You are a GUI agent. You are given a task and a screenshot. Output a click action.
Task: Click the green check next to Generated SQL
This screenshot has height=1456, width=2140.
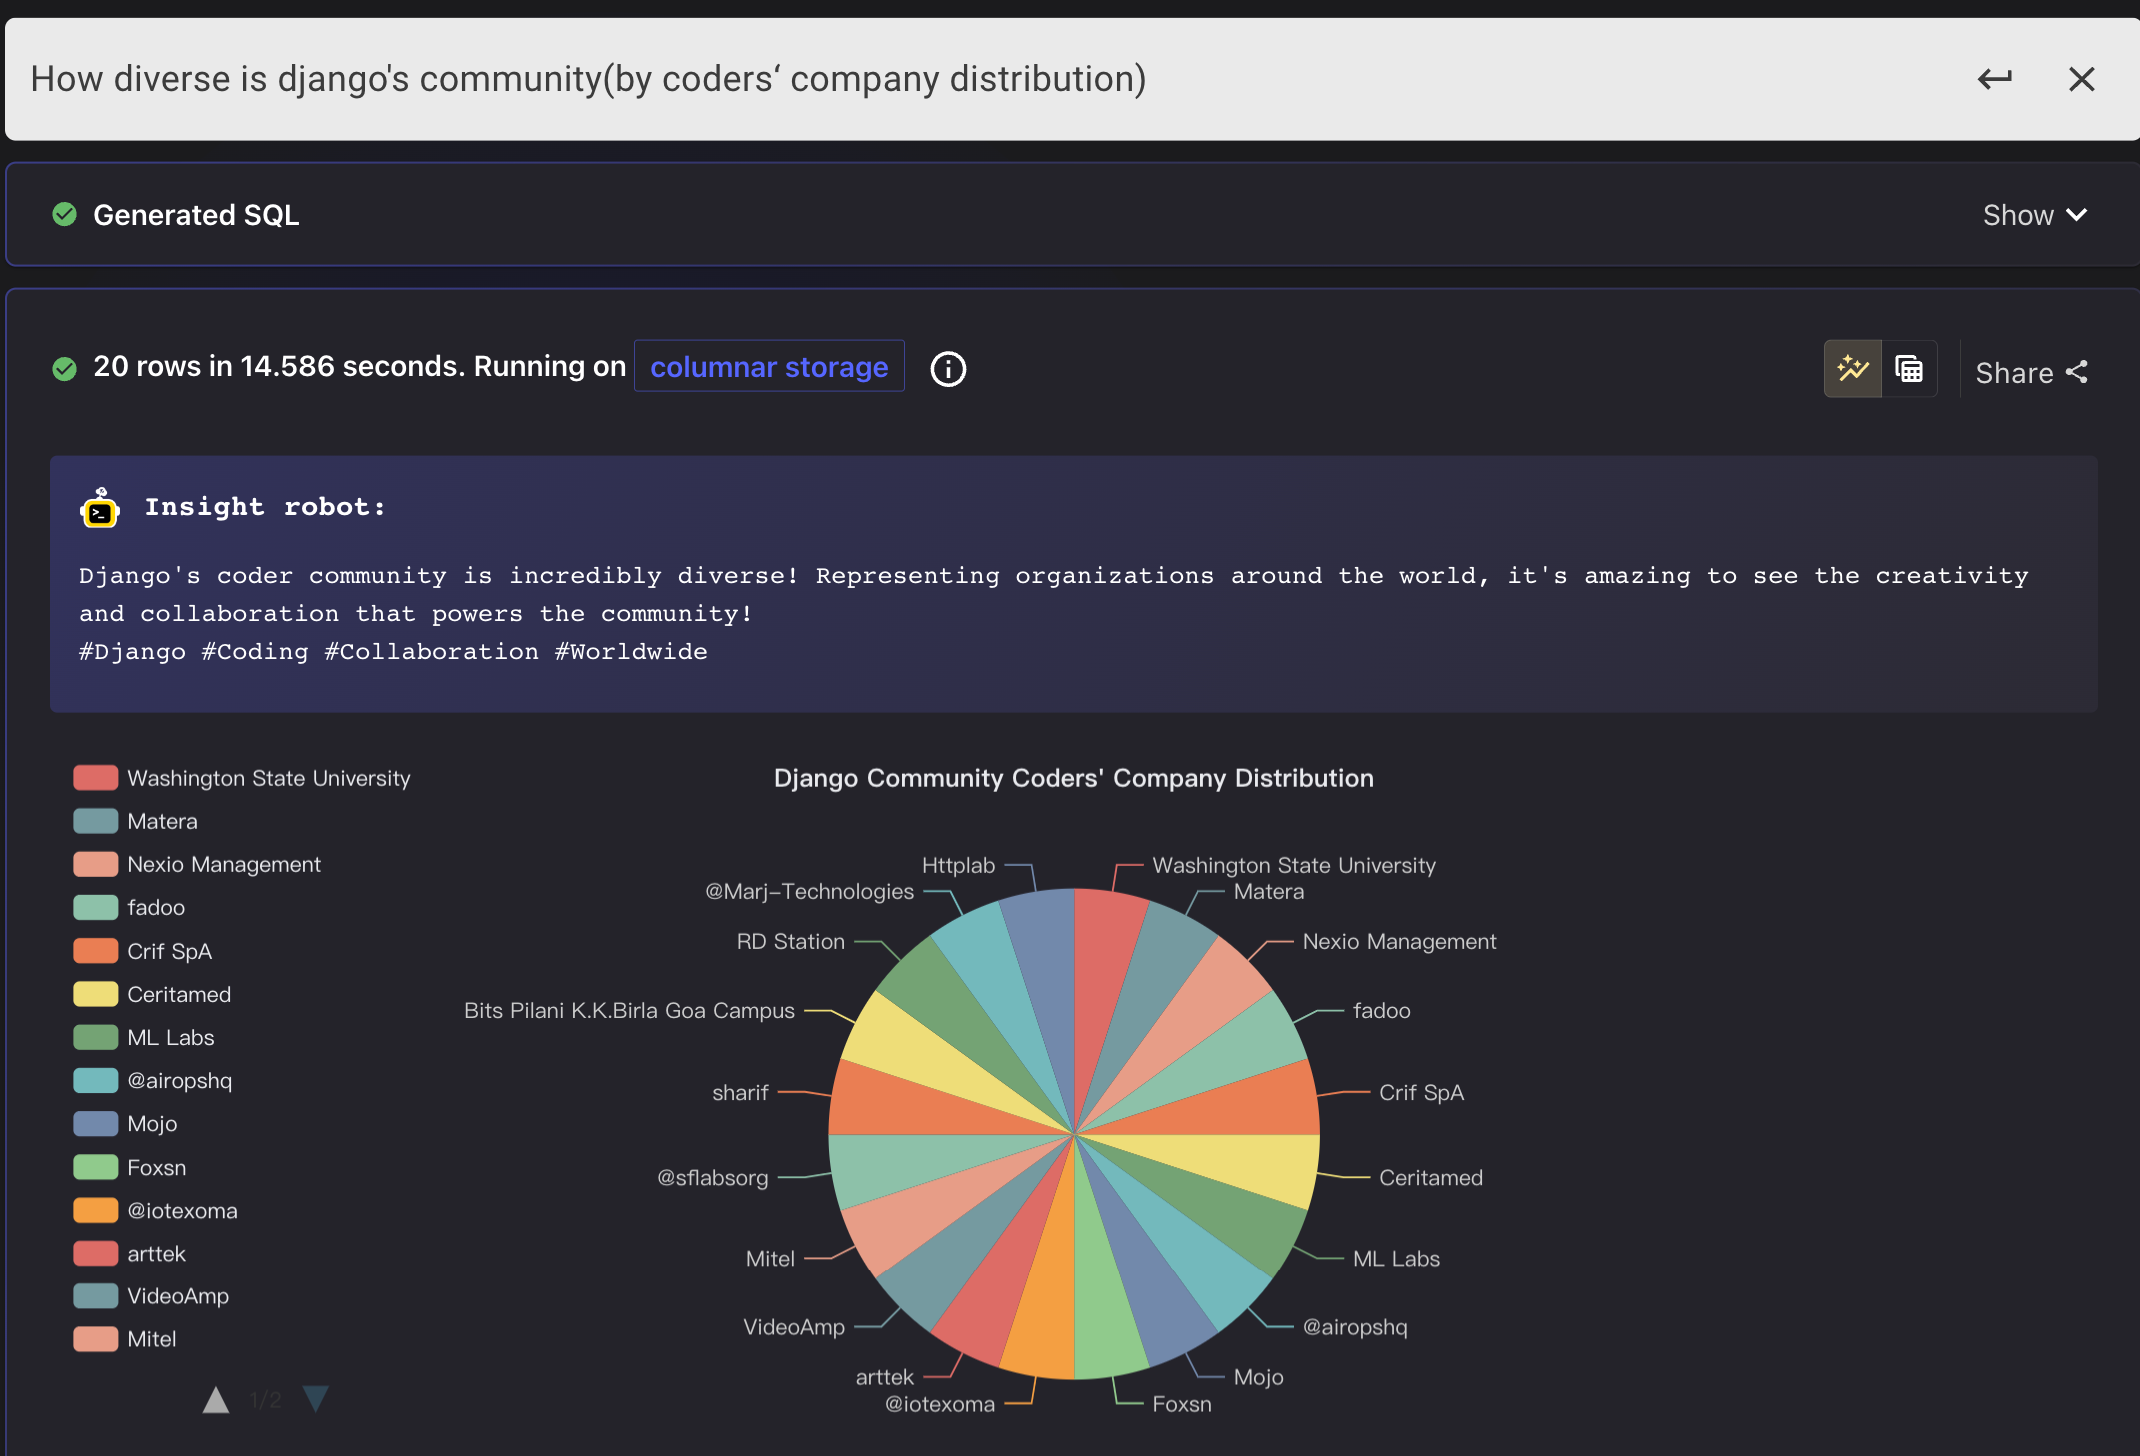pyautogui.click(x=64, y=214)
